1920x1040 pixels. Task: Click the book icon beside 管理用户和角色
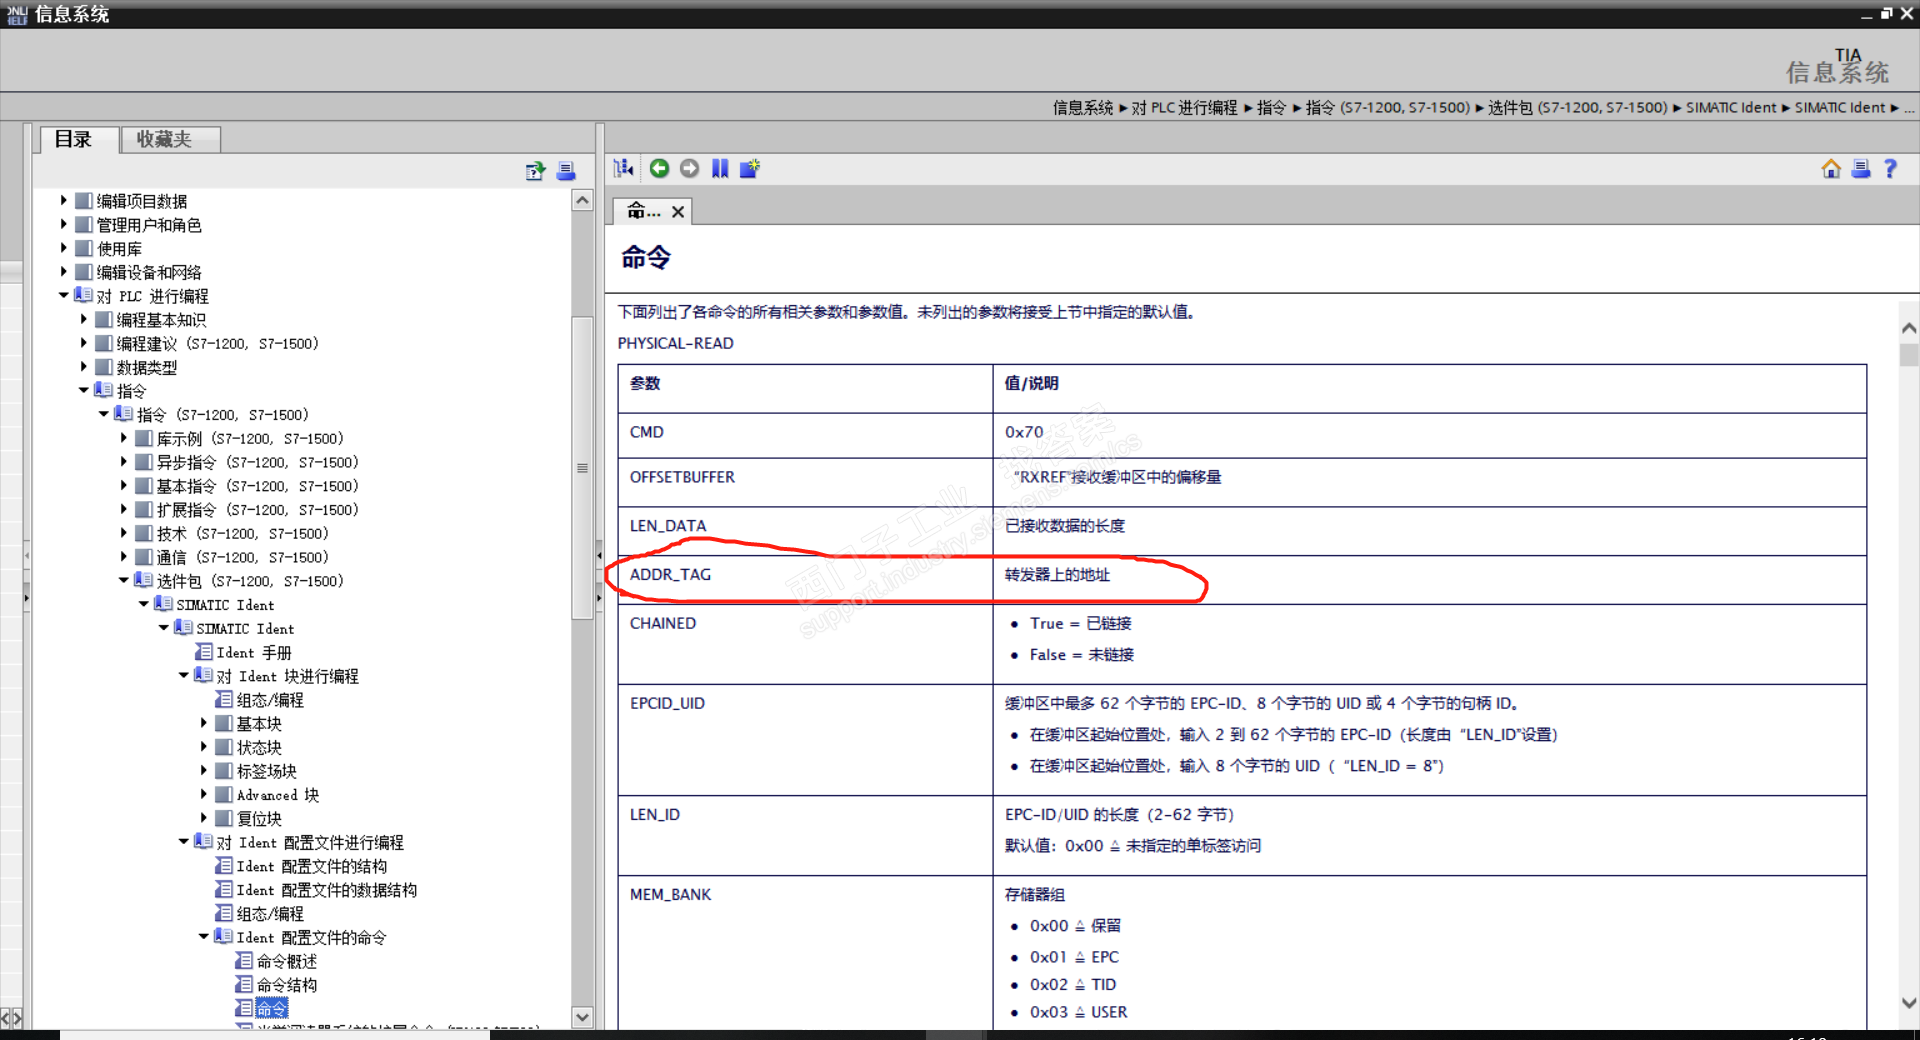pos(84,225)
